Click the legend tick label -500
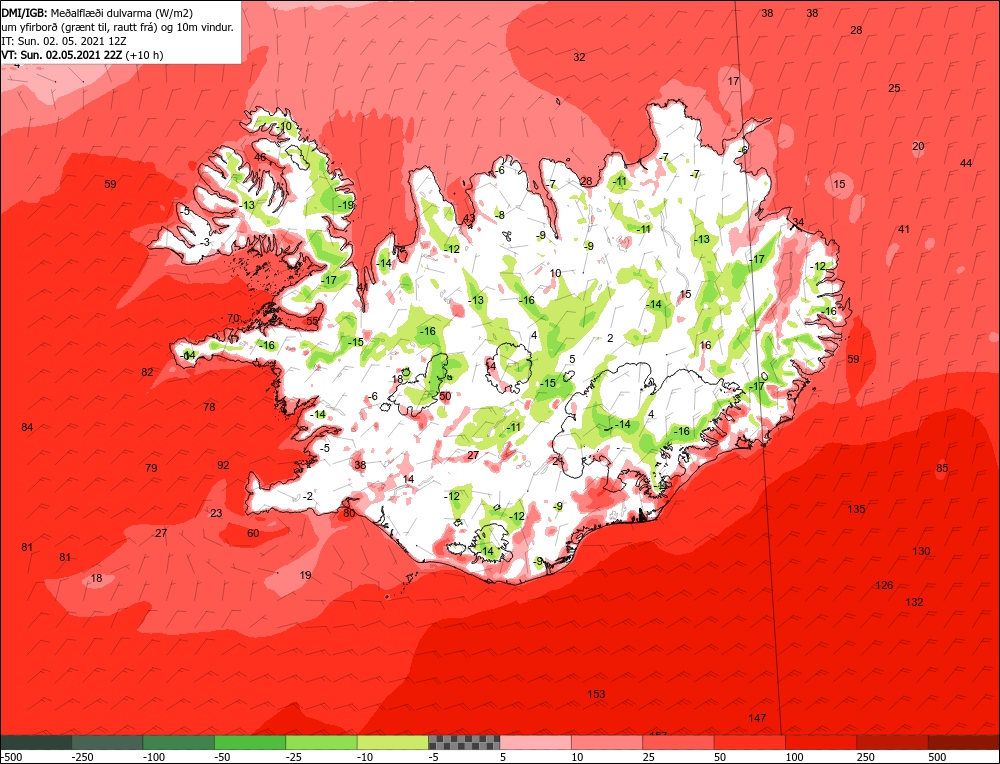The image size is (1000, 764). tap(12, 757)
